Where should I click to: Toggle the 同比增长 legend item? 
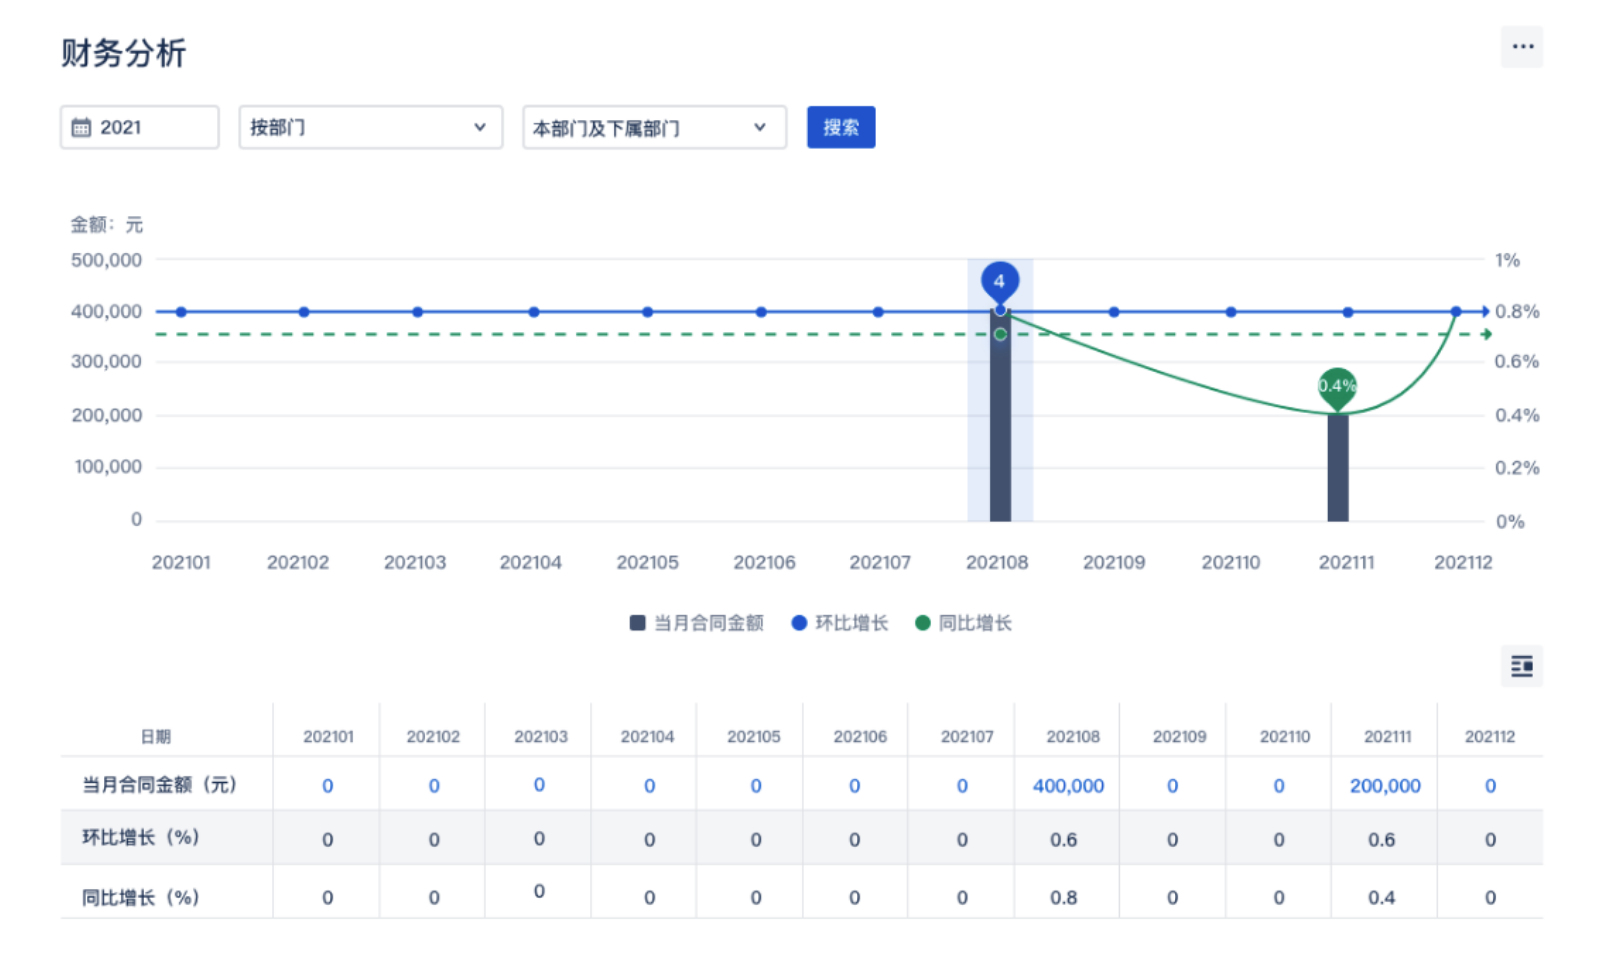(x=964, y=623)
